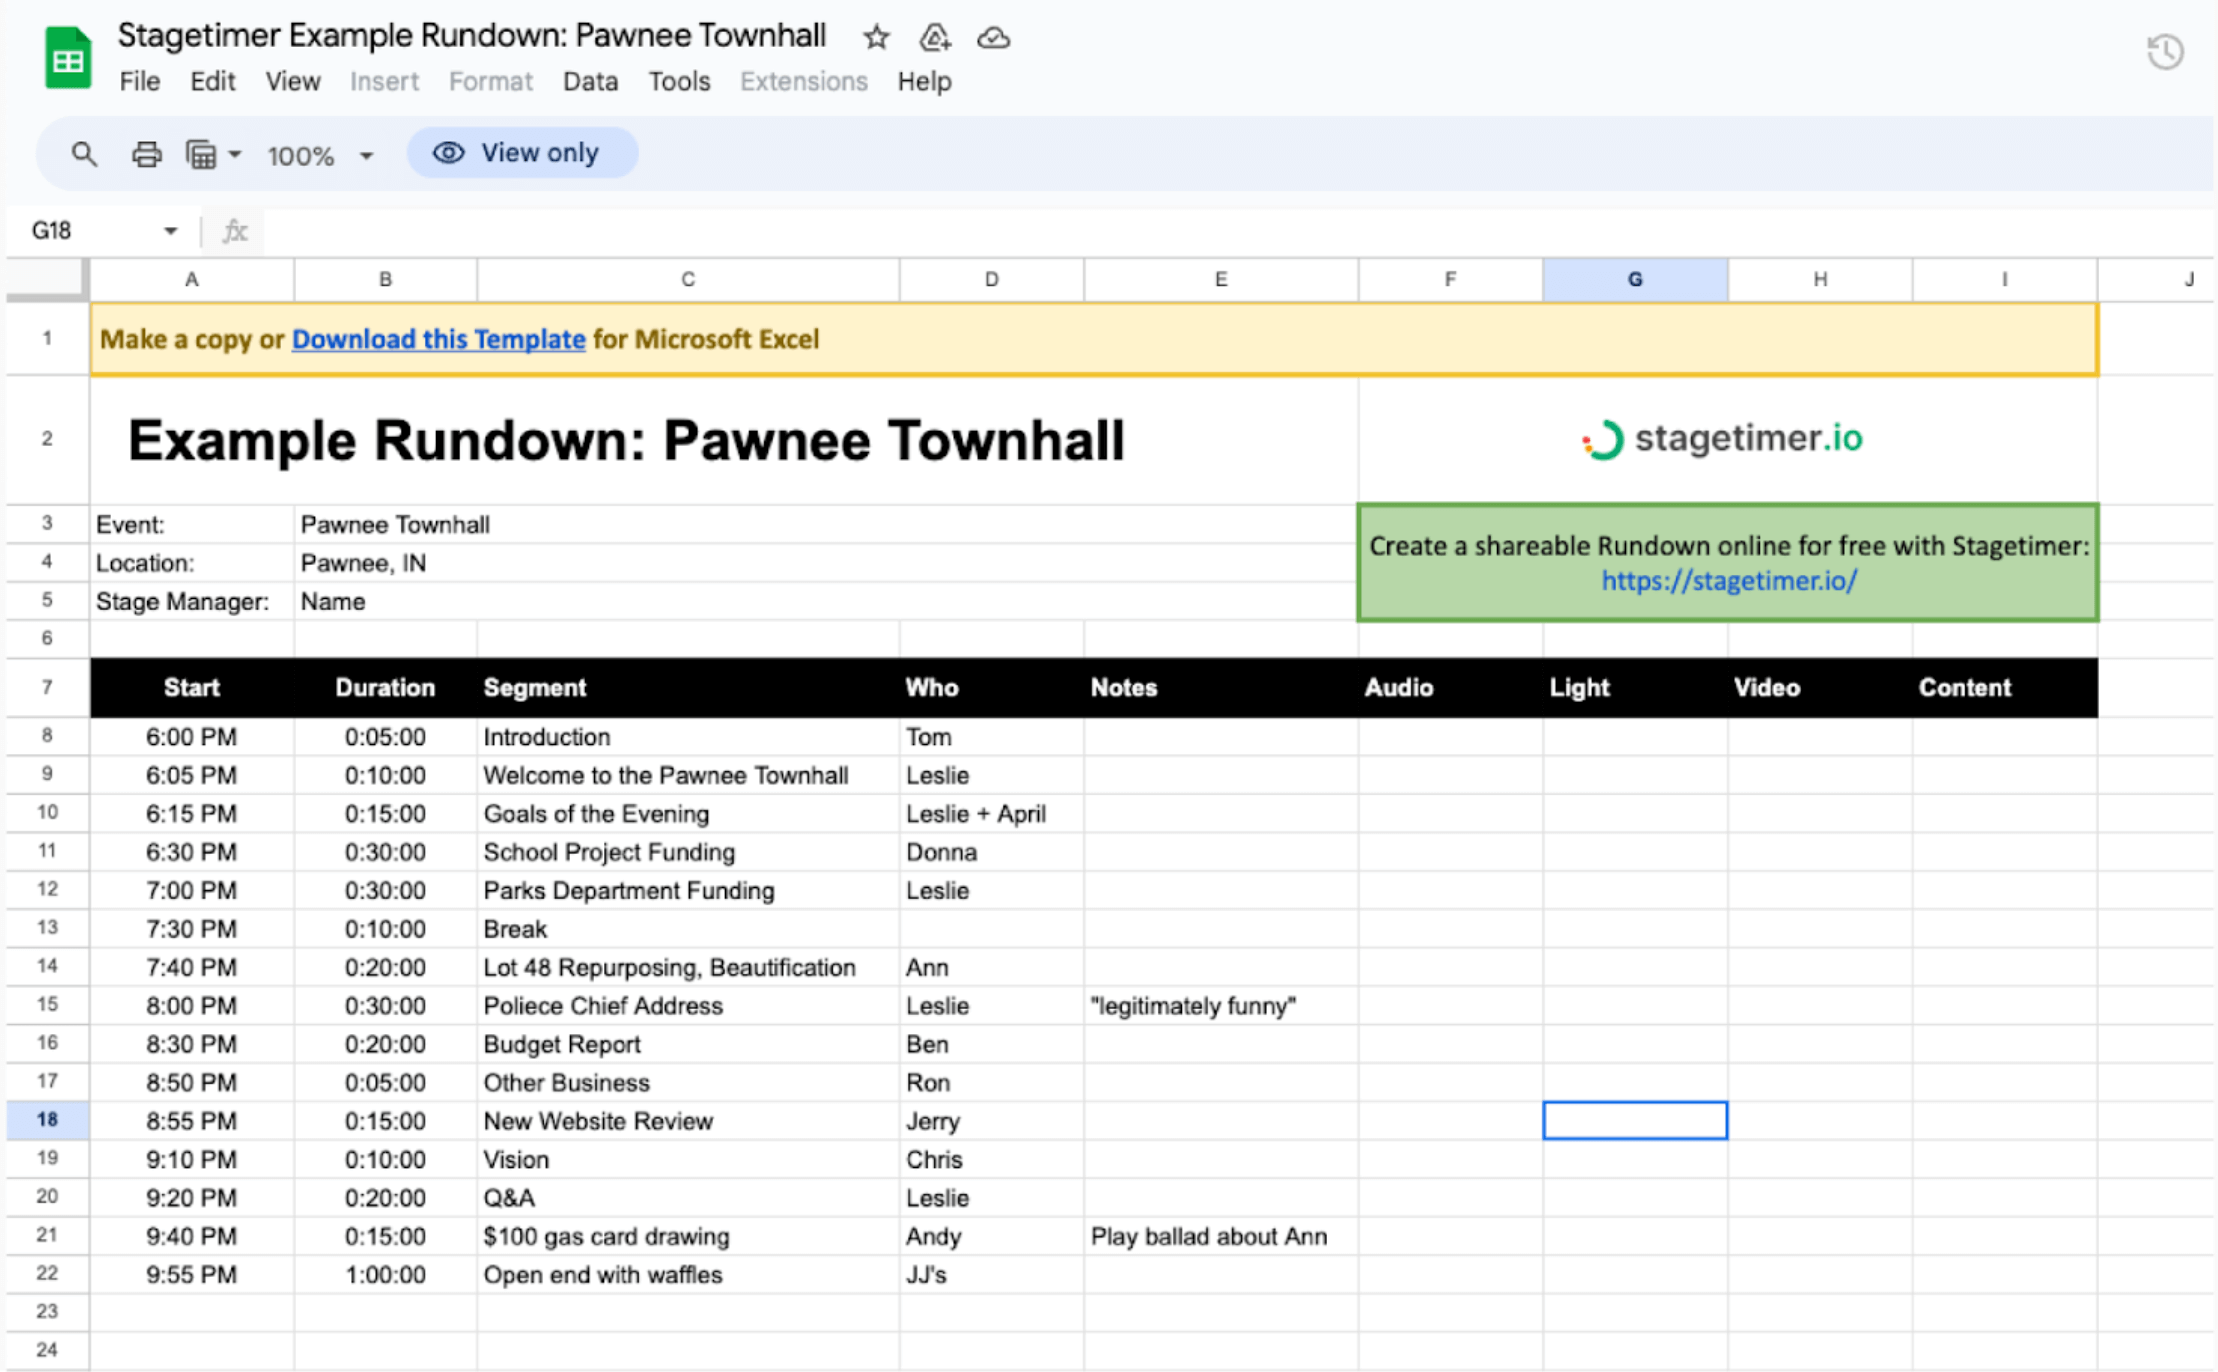The width and height of the screenshot is (2218, 1372).
Task: Expand the G18 name box dropdown
Action: point(170,231)
